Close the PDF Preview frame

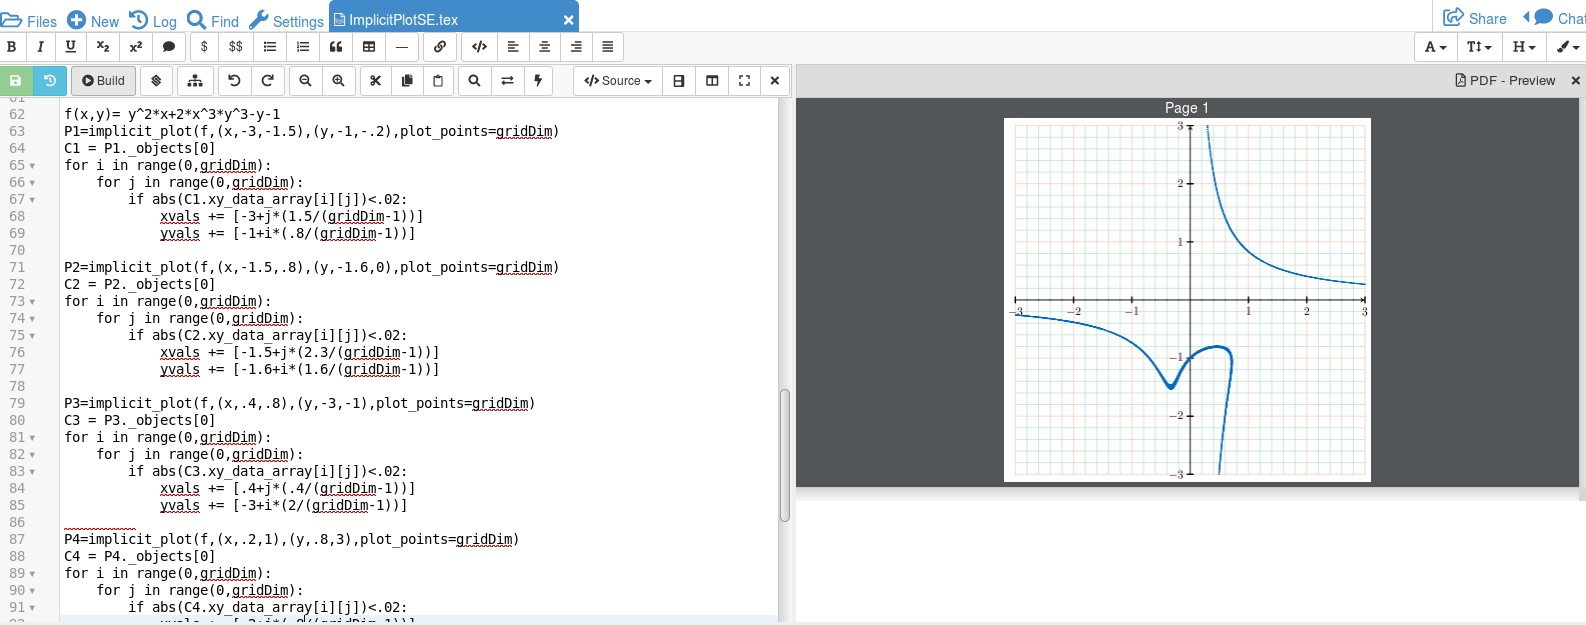click(1575, 80)
